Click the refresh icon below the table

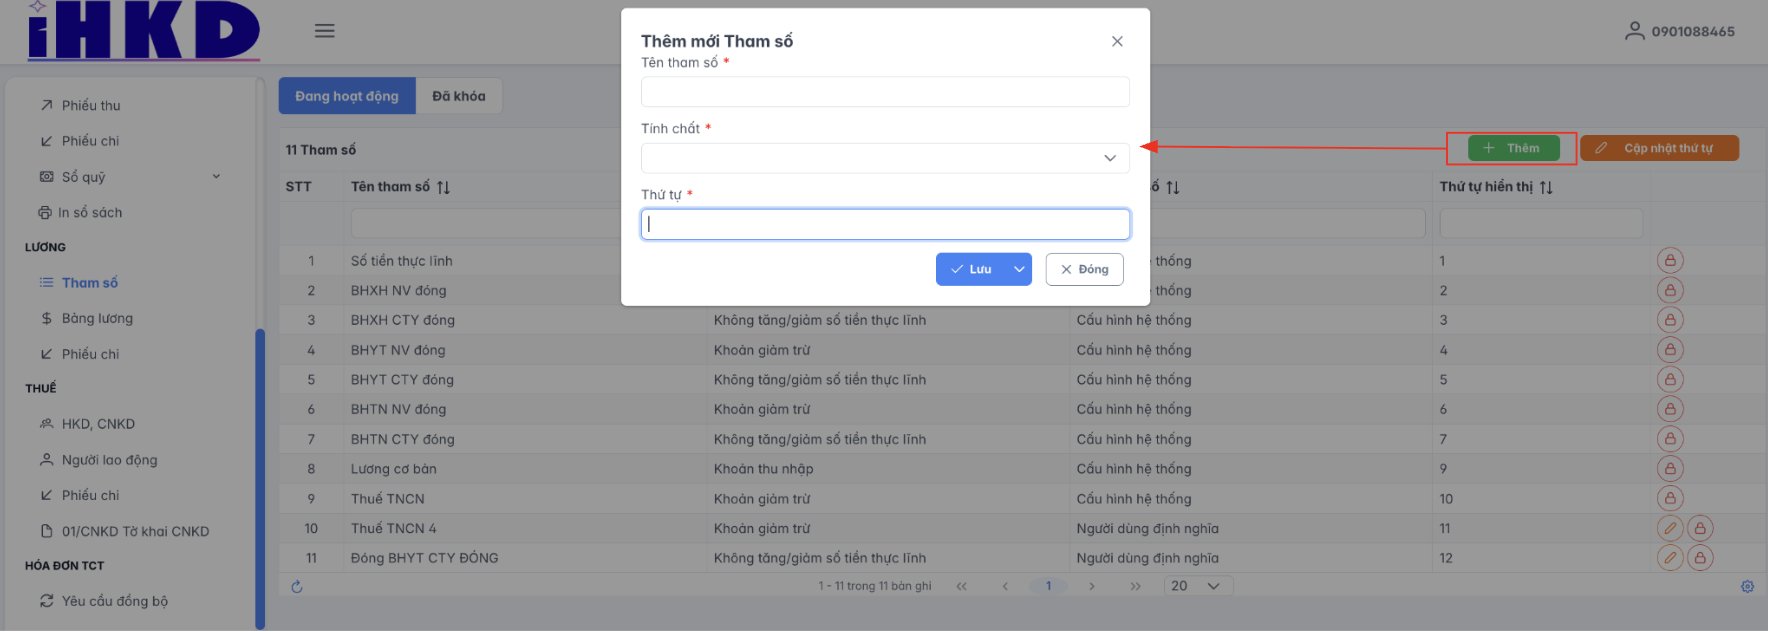pyautogui.click(x=297, y=587)
